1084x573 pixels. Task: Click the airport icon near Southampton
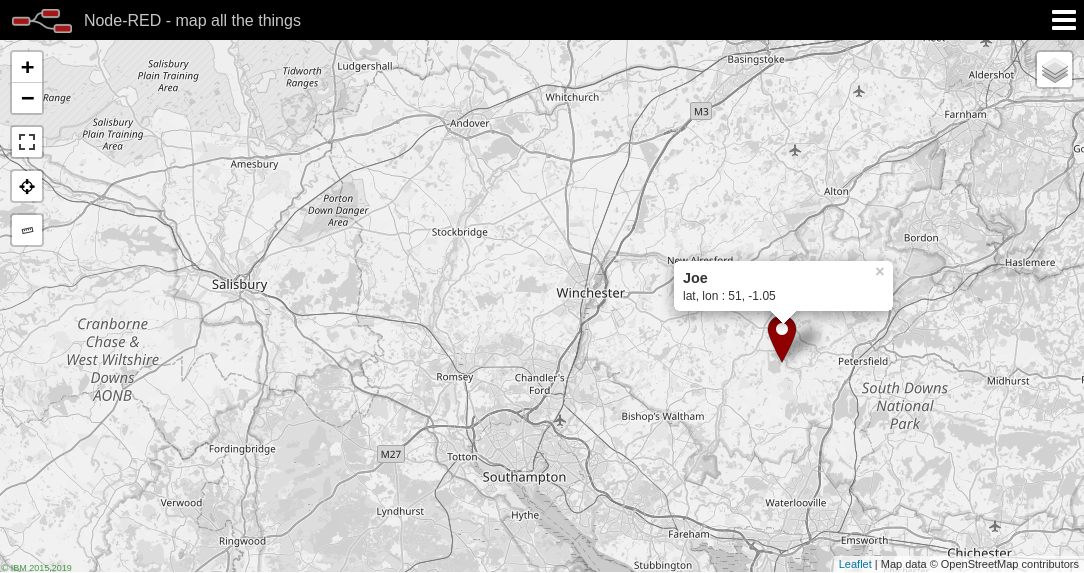[560, 420]
